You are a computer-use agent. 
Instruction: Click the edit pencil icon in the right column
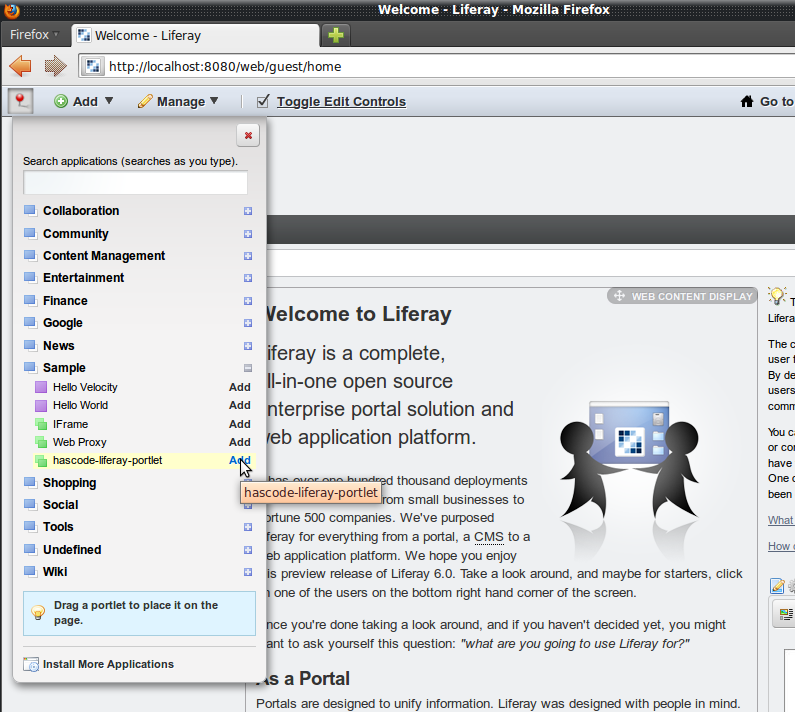(777, 586)
